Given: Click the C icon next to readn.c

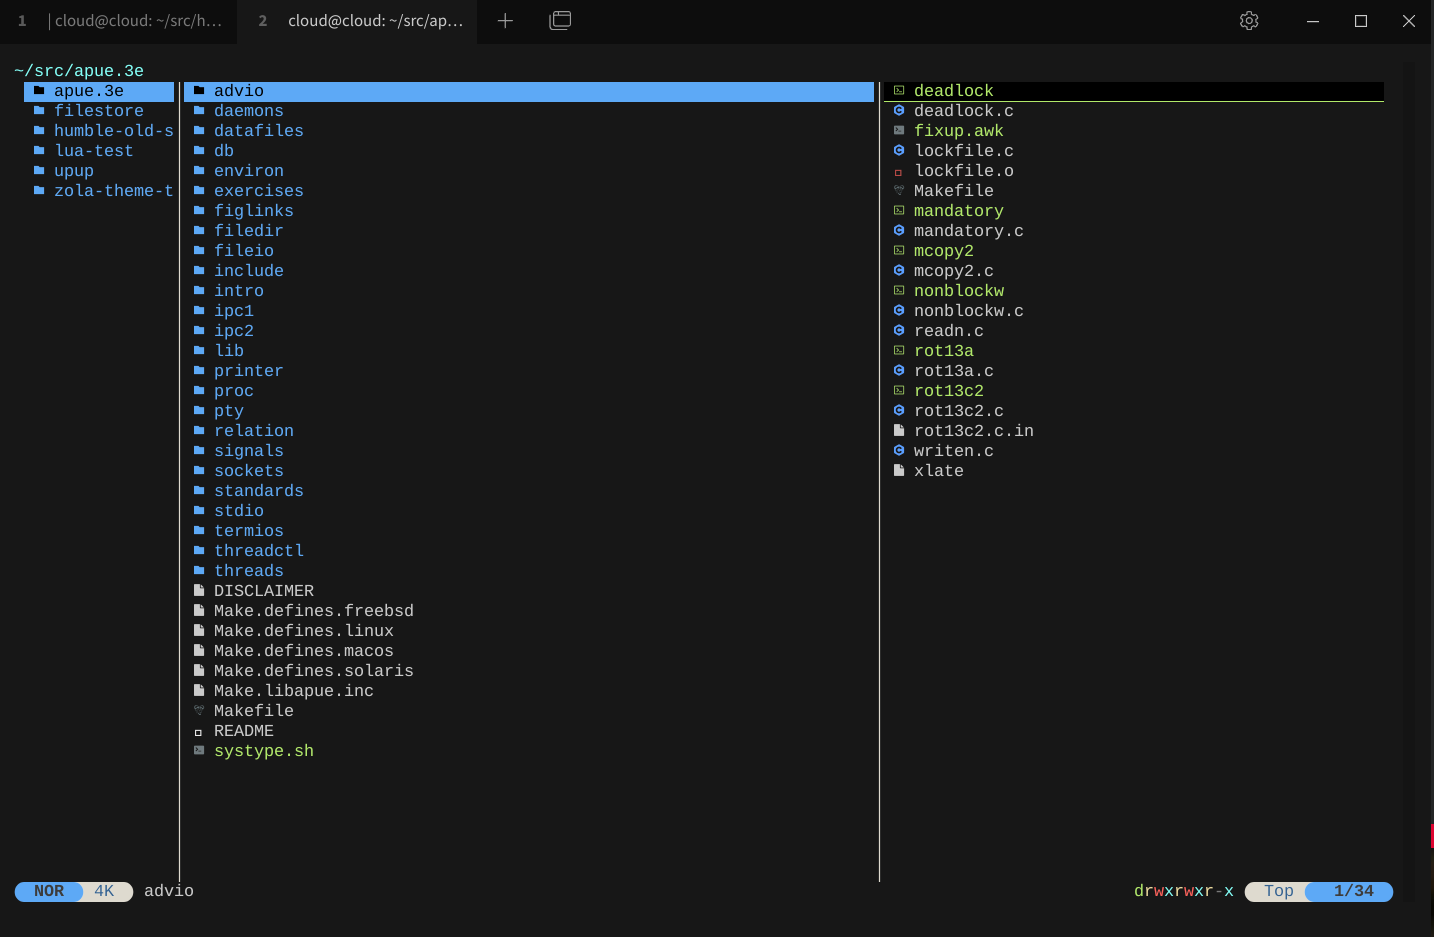Looking at the screenshot, I should 899,331.
